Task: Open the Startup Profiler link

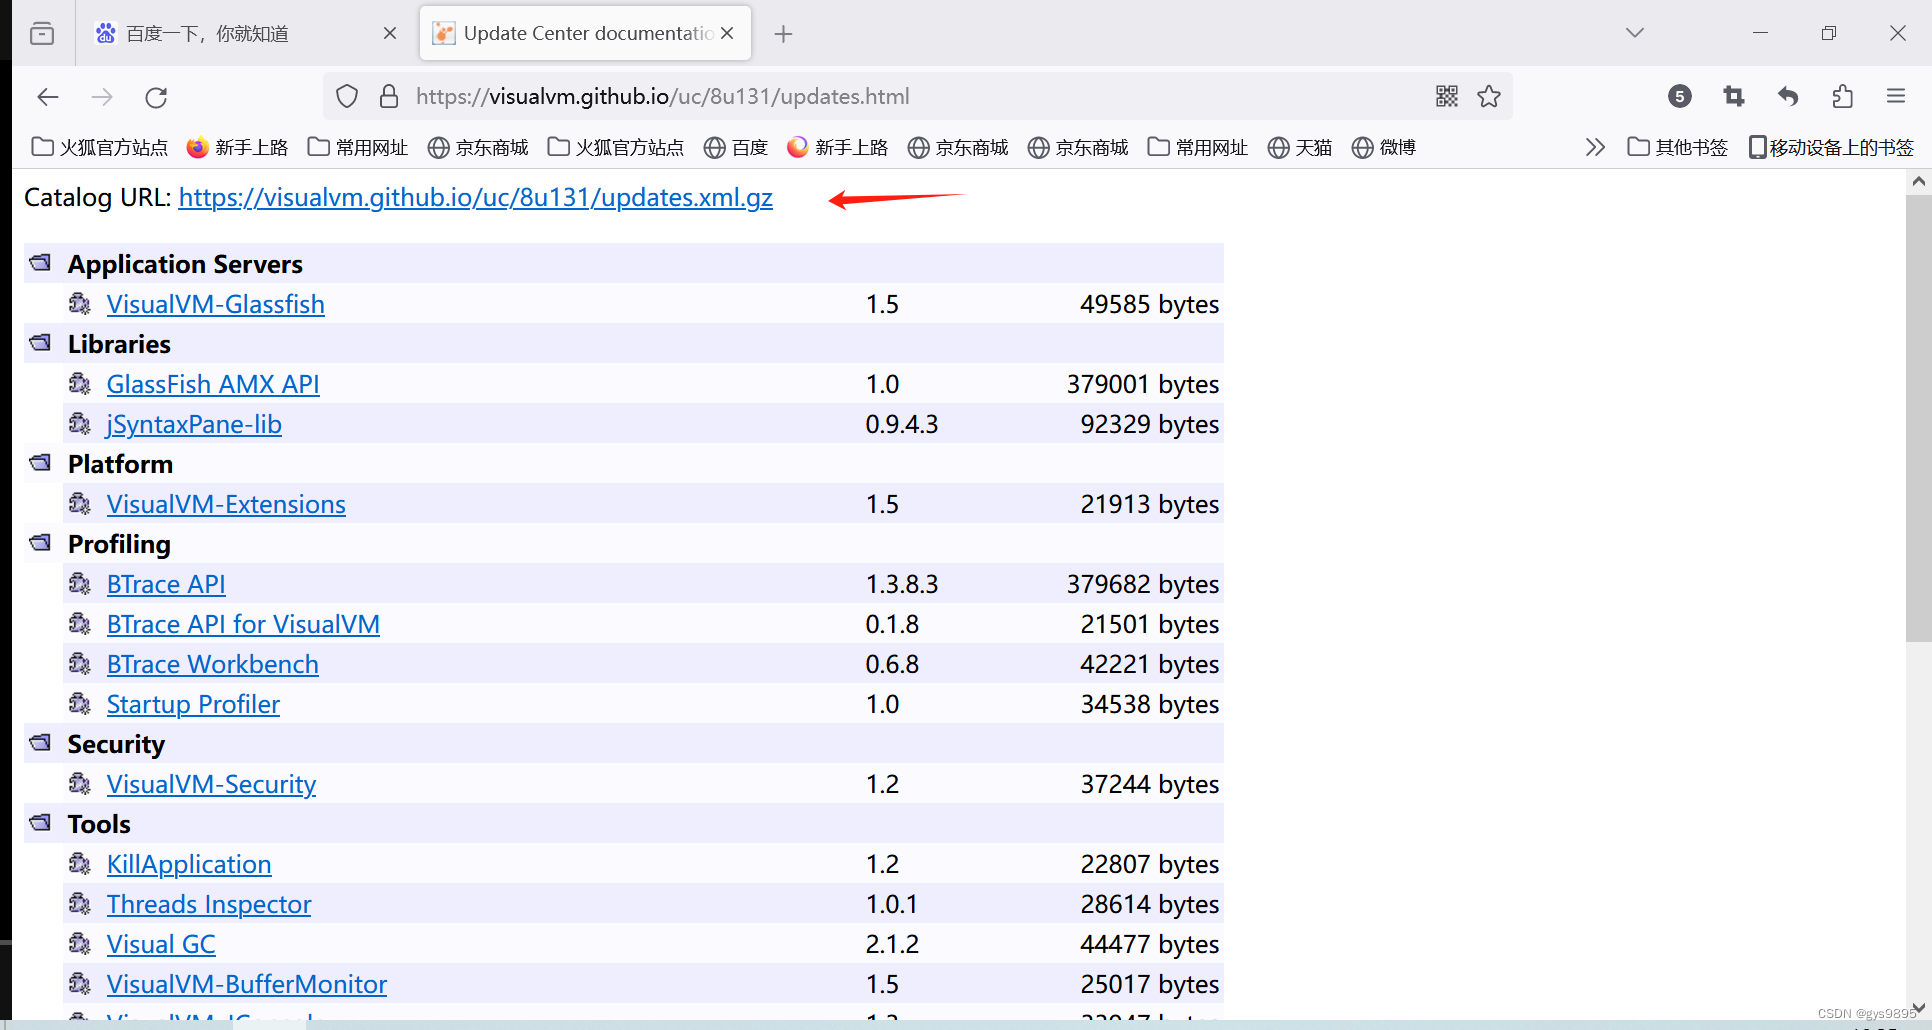Action: (193, 704)
